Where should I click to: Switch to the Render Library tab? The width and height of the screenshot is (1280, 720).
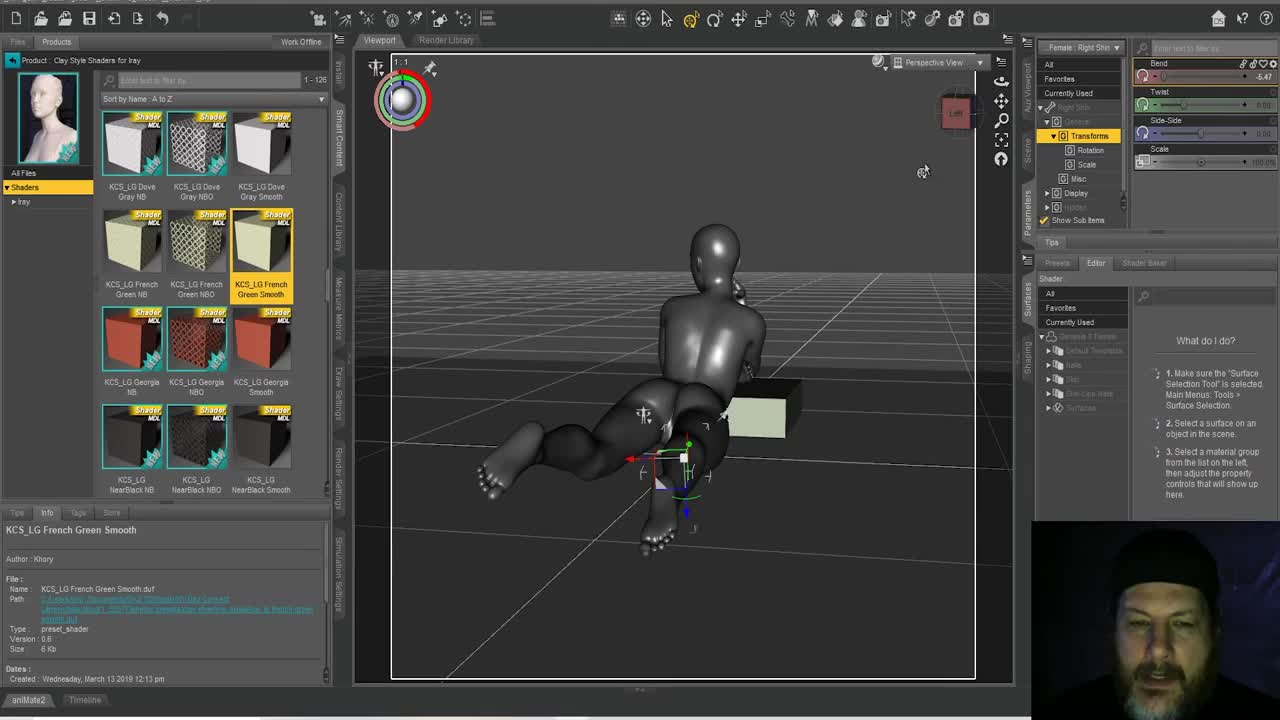point(446,40)
